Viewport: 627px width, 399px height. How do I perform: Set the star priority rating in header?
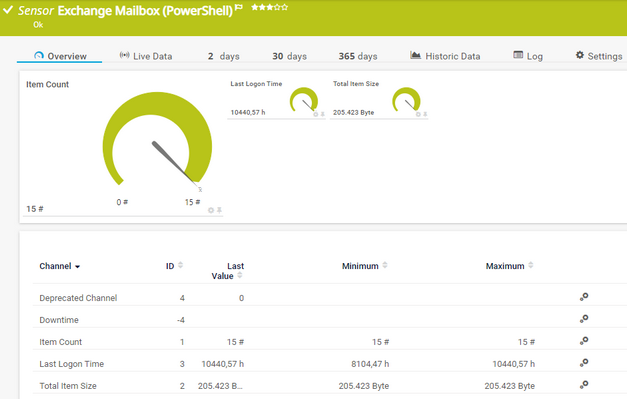(x=270, y=7)
